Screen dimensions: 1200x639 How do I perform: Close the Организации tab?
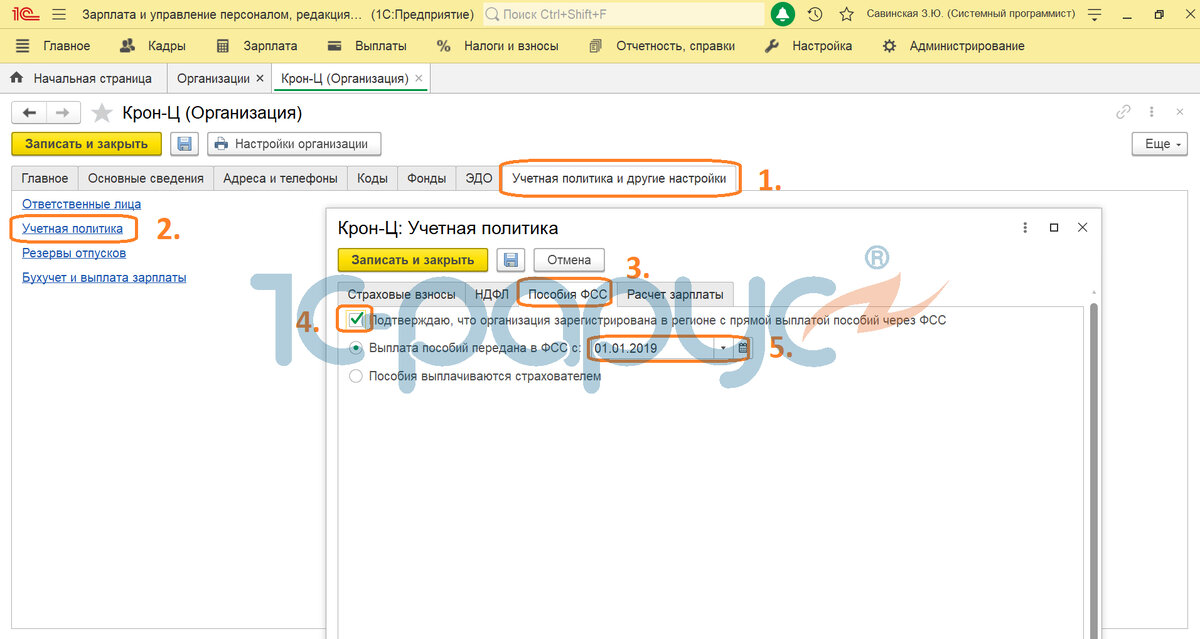[x=260, y=78]
